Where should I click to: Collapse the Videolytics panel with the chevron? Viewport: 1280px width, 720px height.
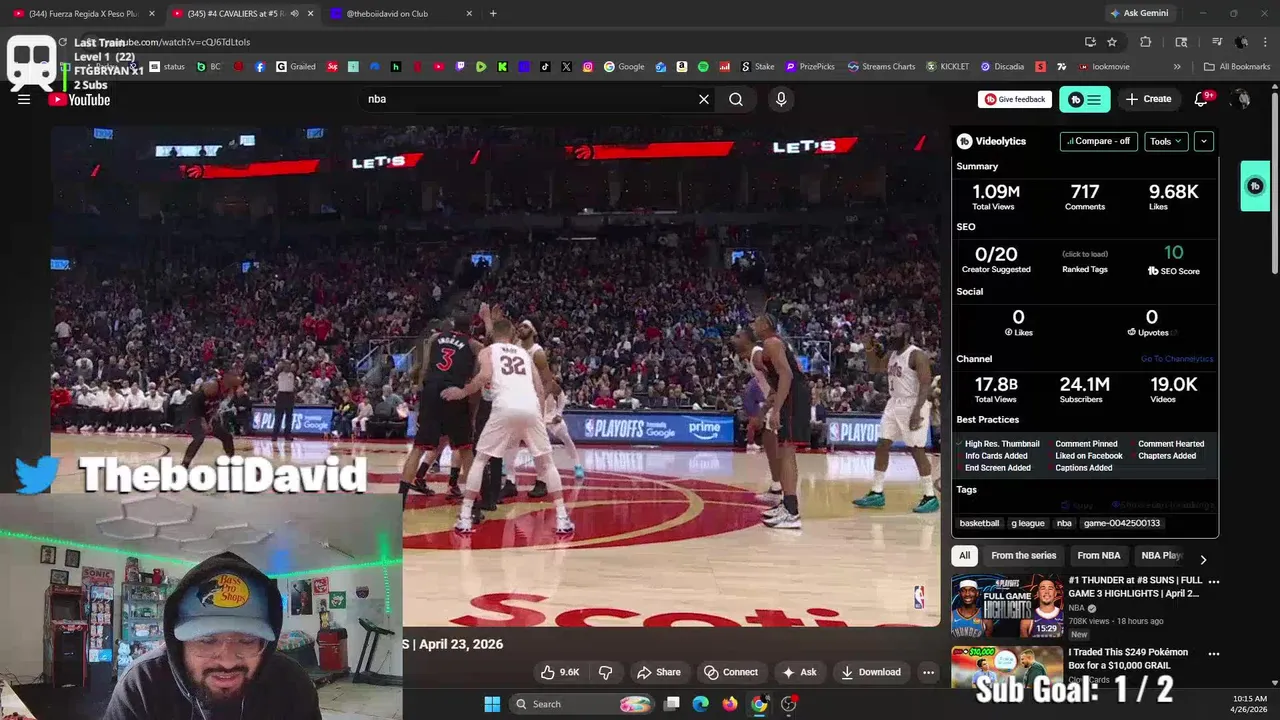point(1204,141)
